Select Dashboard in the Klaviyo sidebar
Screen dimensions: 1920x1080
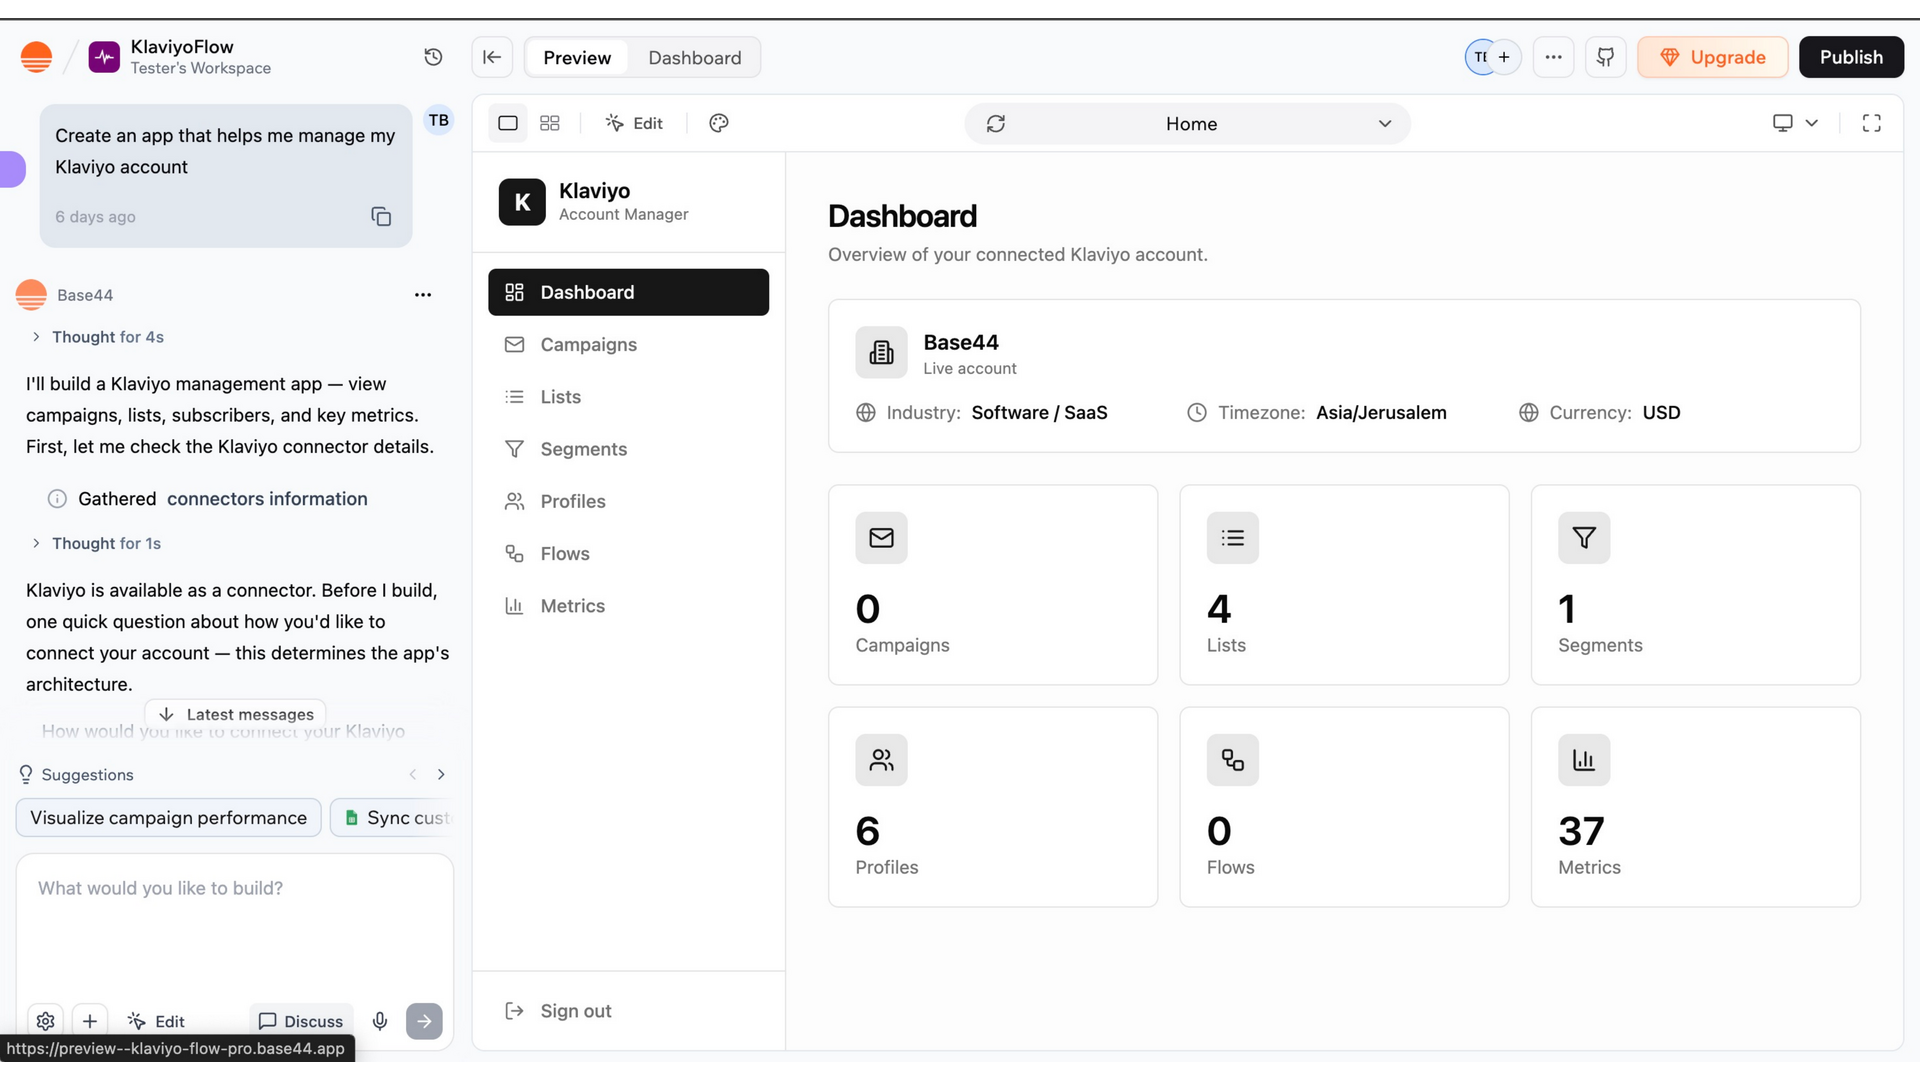coord(628,292)
